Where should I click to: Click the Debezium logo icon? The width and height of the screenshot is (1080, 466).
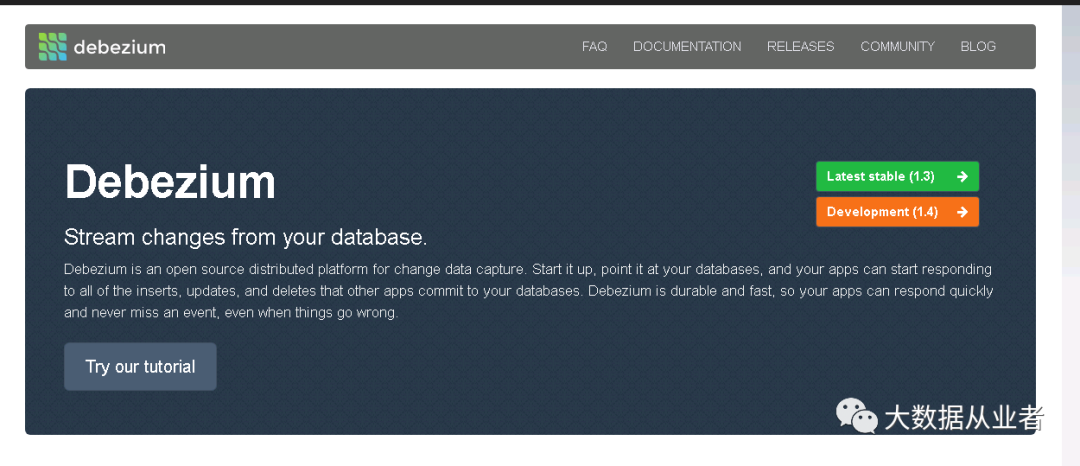[x=53, y=47]
